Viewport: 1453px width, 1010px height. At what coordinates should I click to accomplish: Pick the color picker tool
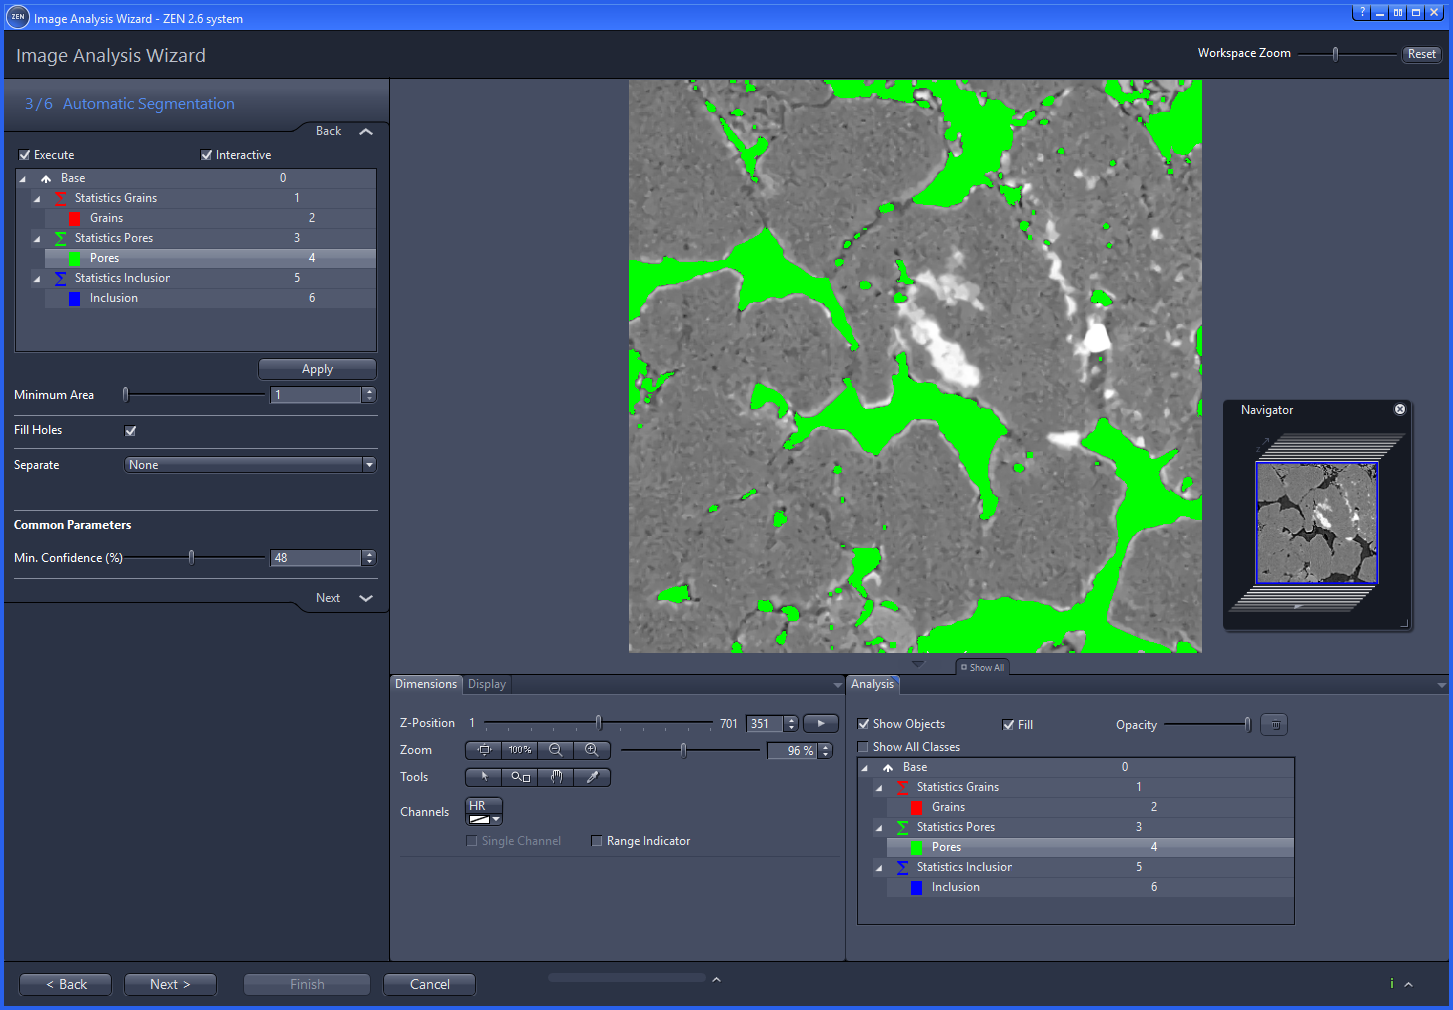[592, 777]
